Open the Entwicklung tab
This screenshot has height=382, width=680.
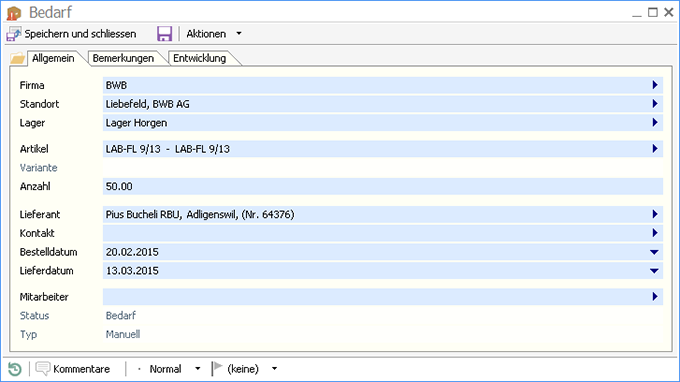point(199,58)
